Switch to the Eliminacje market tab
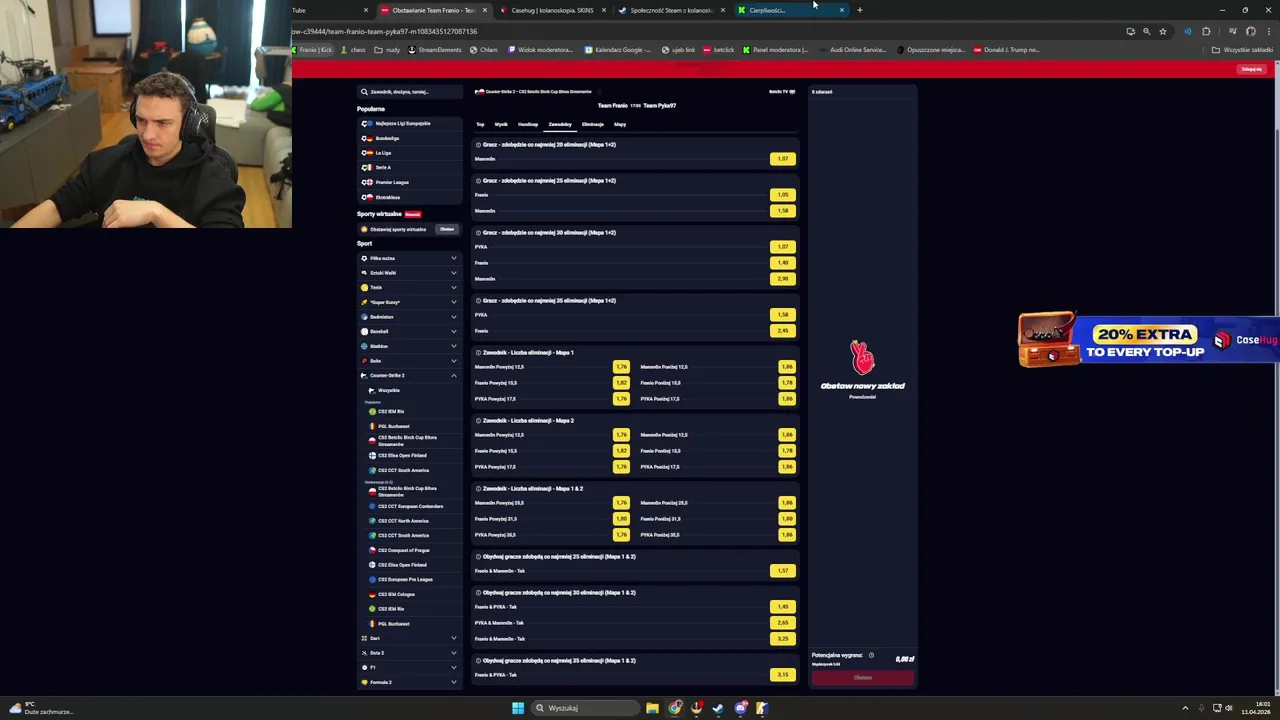Screen dimensions: 1280x720 [x=593, y=124]
